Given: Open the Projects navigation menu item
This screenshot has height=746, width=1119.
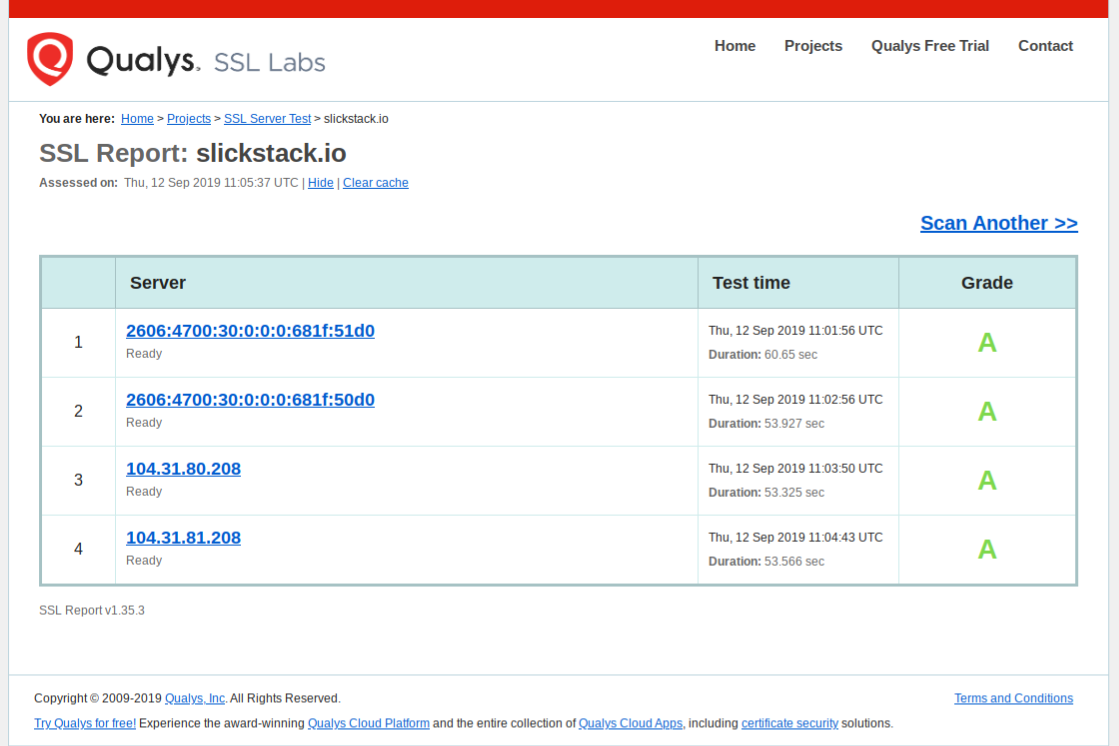Looking at the screenshot, I should 813,46.
